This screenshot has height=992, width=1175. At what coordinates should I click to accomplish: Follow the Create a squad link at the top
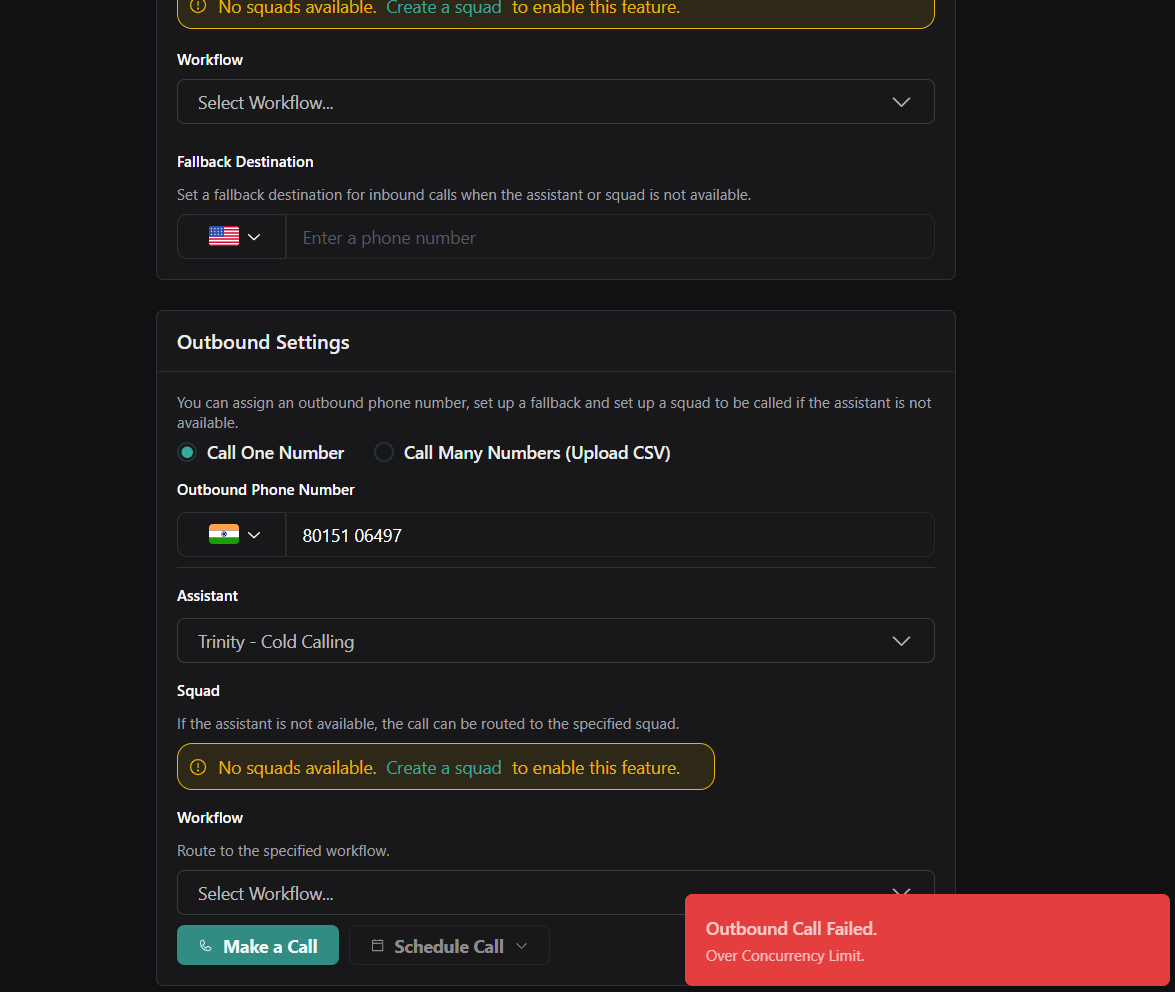tap(443, 8)
